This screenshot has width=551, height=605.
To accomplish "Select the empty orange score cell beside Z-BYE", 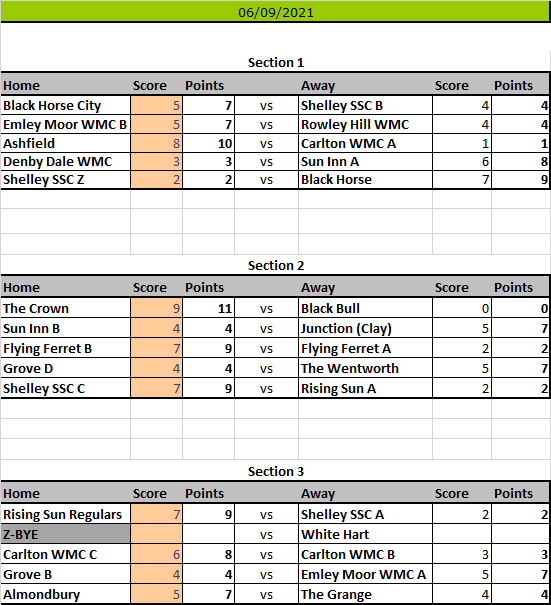I will [x=156, y=534].
